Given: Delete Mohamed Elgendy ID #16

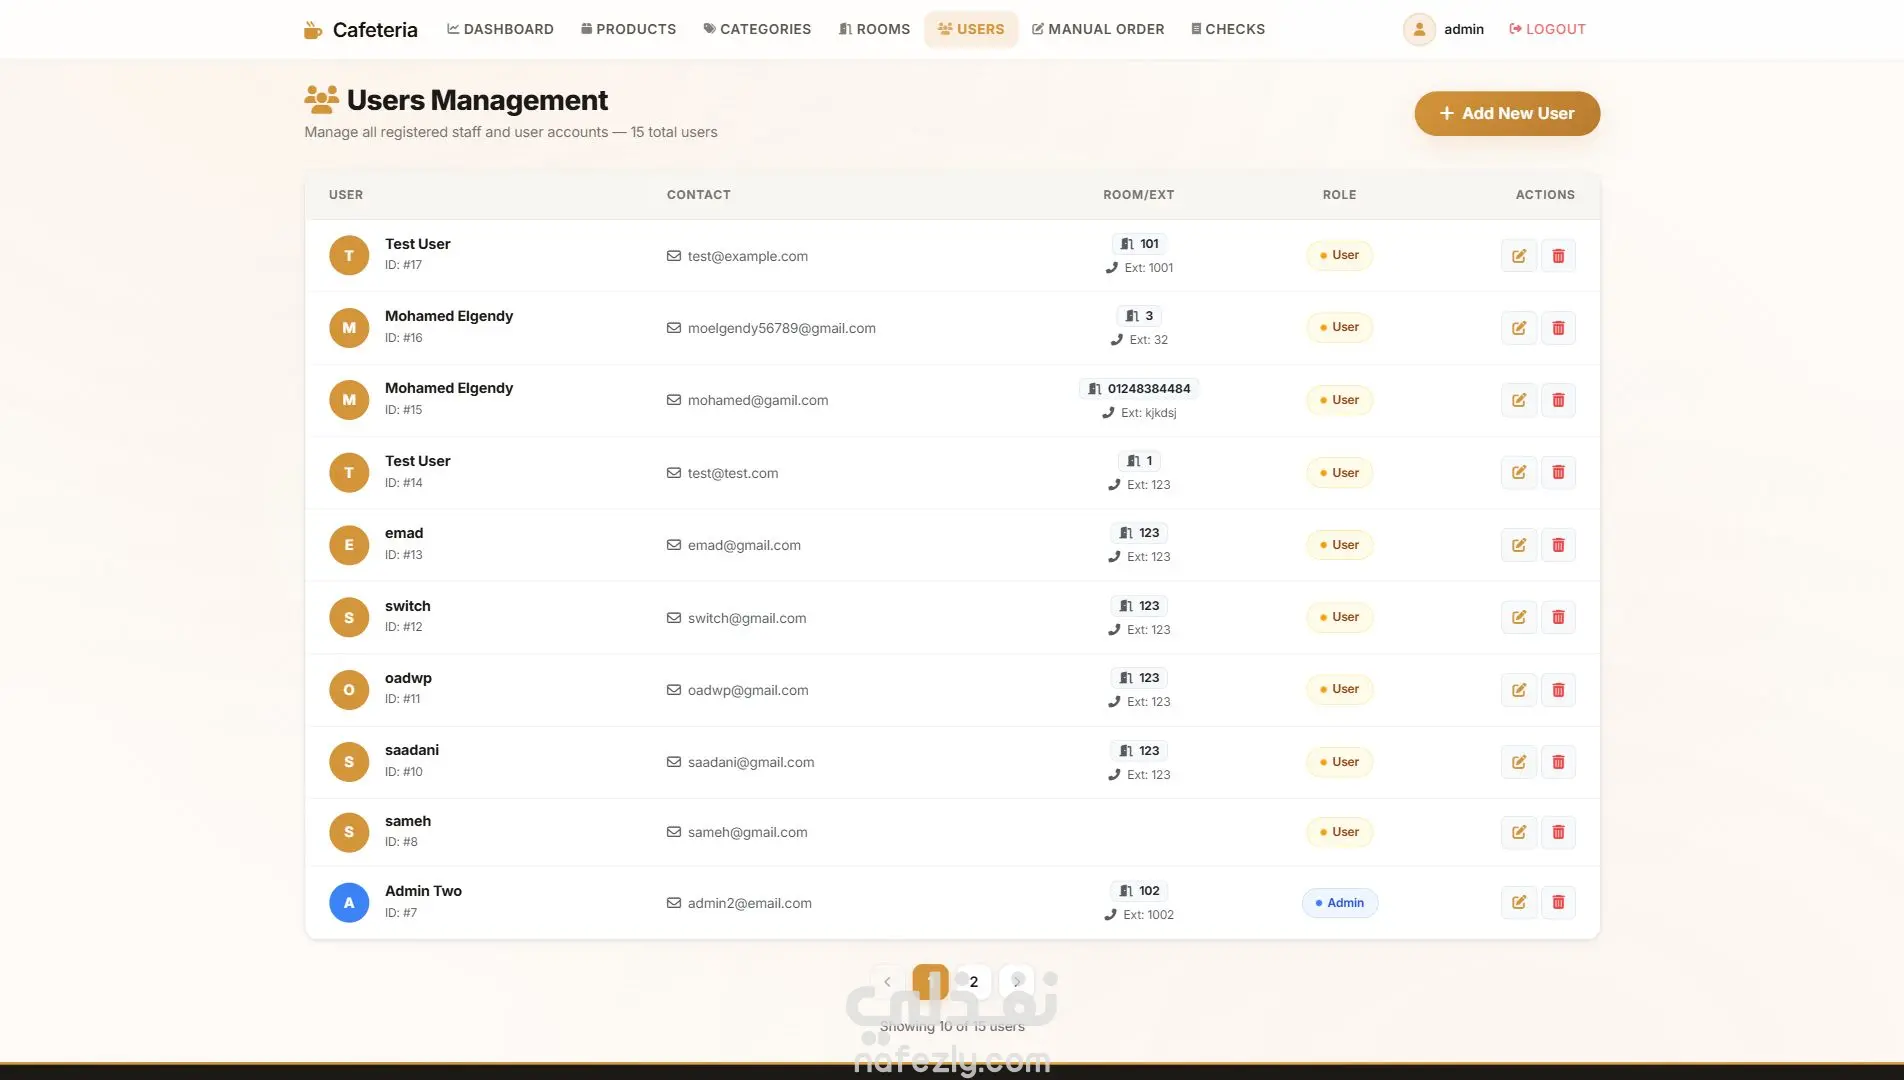Looking at the screenshot, I should click(1558, 328).
